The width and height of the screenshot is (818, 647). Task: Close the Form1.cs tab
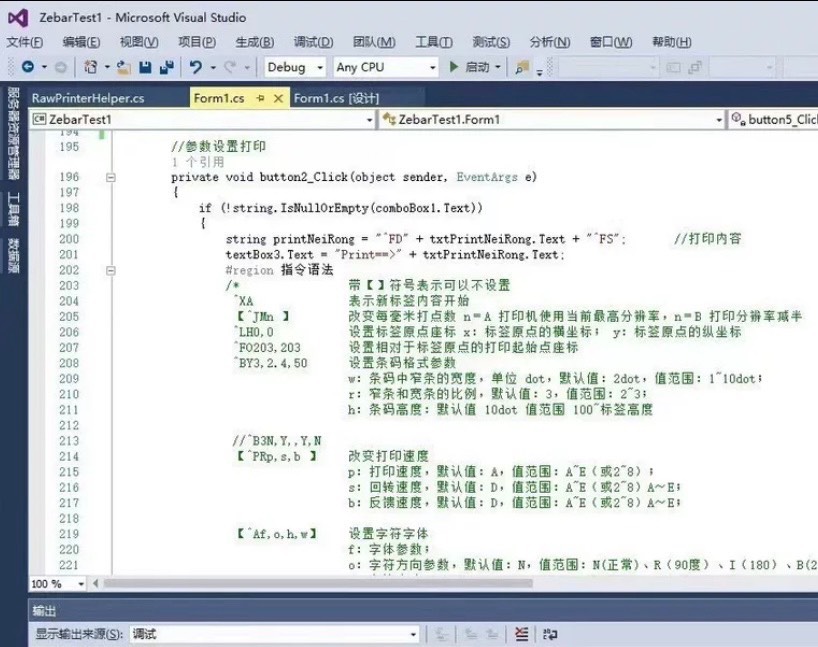(279, 98)
